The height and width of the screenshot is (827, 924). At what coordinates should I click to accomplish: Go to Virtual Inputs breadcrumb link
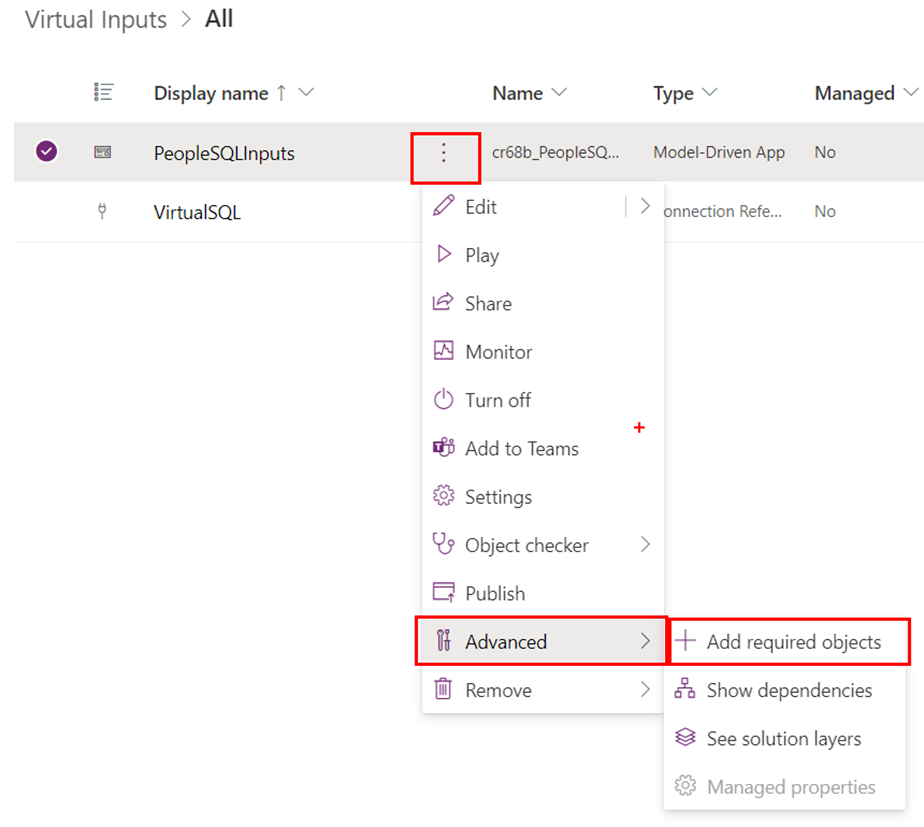(96, 20)
